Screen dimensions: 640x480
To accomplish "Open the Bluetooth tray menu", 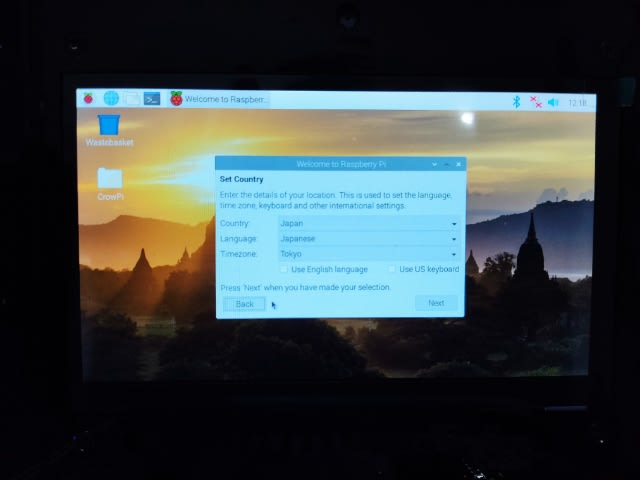I will 516,102.
